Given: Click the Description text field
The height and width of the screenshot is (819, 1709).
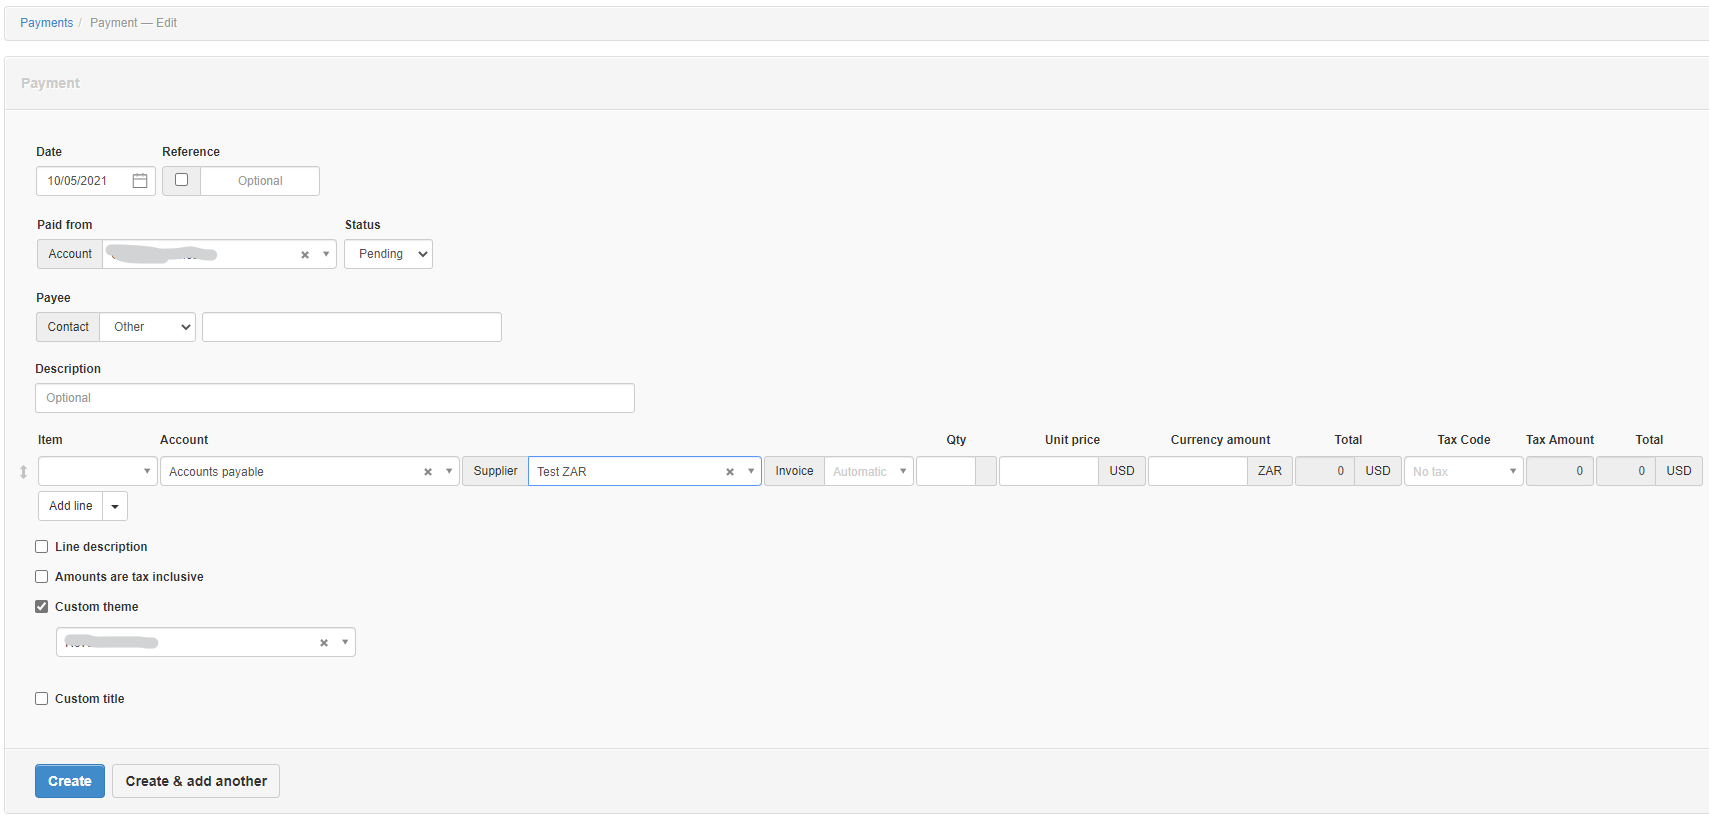Looking at the screenshot, I should [335, 398].
